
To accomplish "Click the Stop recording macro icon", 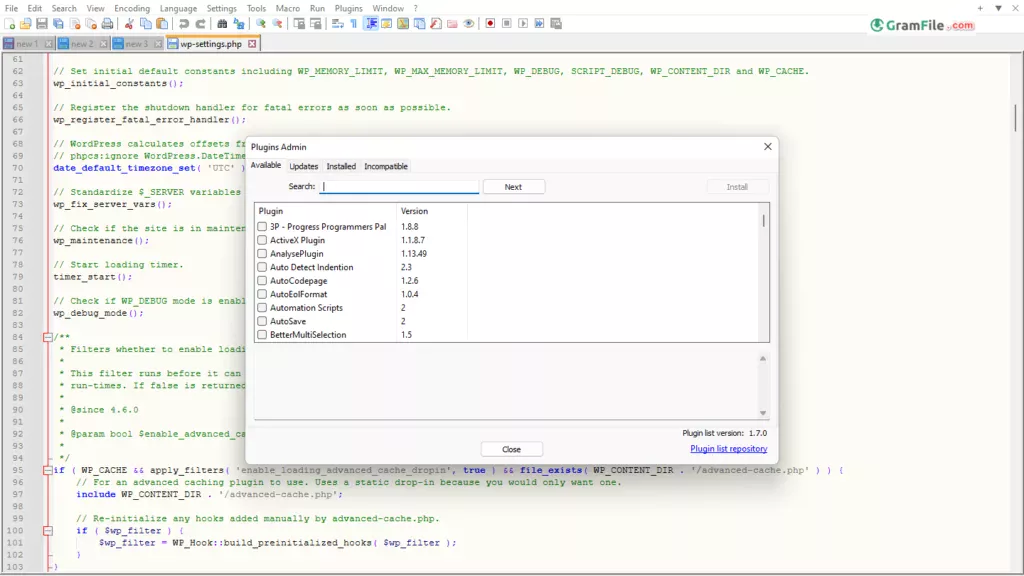I will pos(506,24).
